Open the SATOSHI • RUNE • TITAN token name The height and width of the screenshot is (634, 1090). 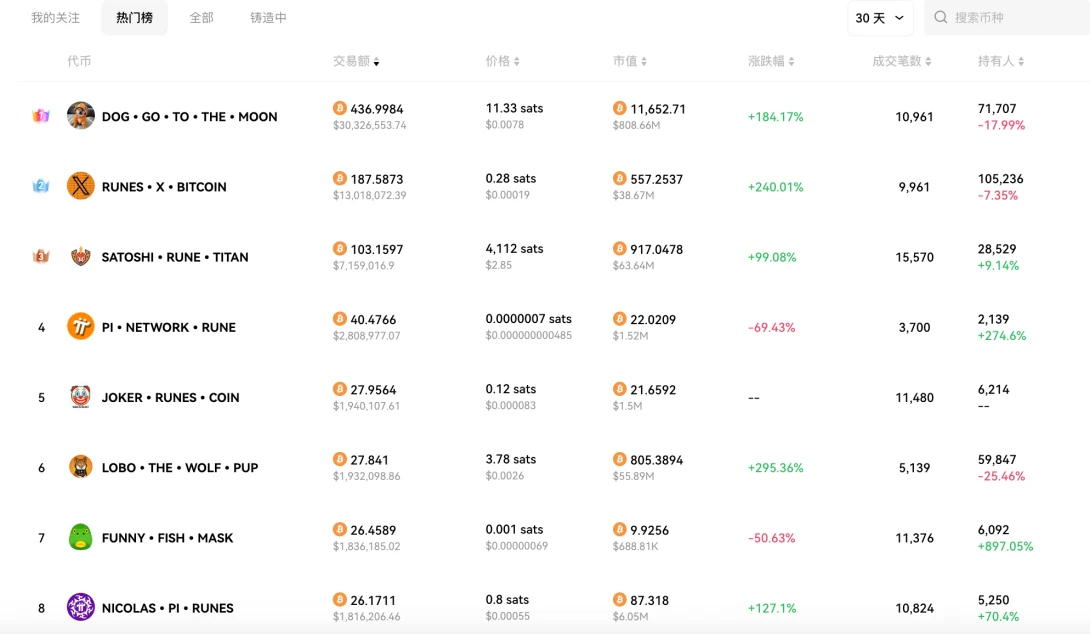click(175, 257)
